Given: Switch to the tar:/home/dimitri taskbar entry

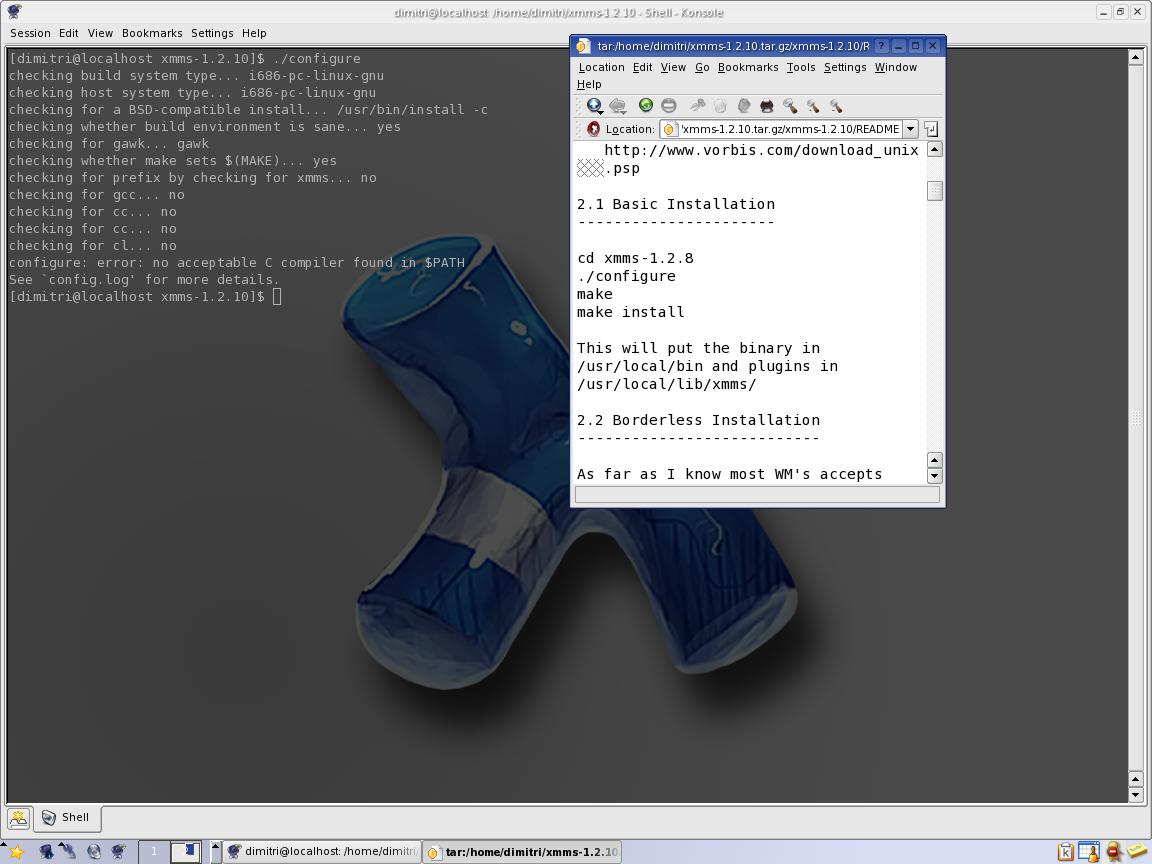Looking at the screenshot, I should [x=522, y=852].
